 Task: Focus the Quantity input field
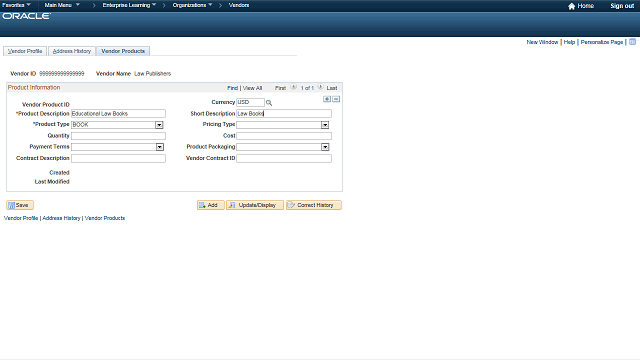[118, 136]
